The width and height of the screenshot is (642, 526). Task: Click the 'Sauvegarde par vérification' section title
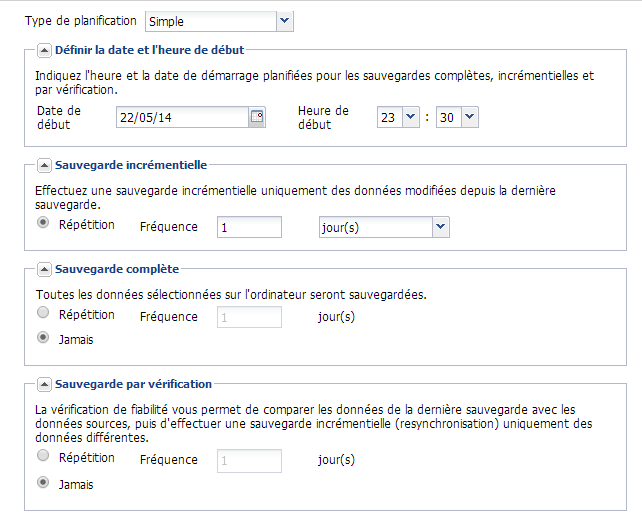pyautogui.click(x=133, y=384)
